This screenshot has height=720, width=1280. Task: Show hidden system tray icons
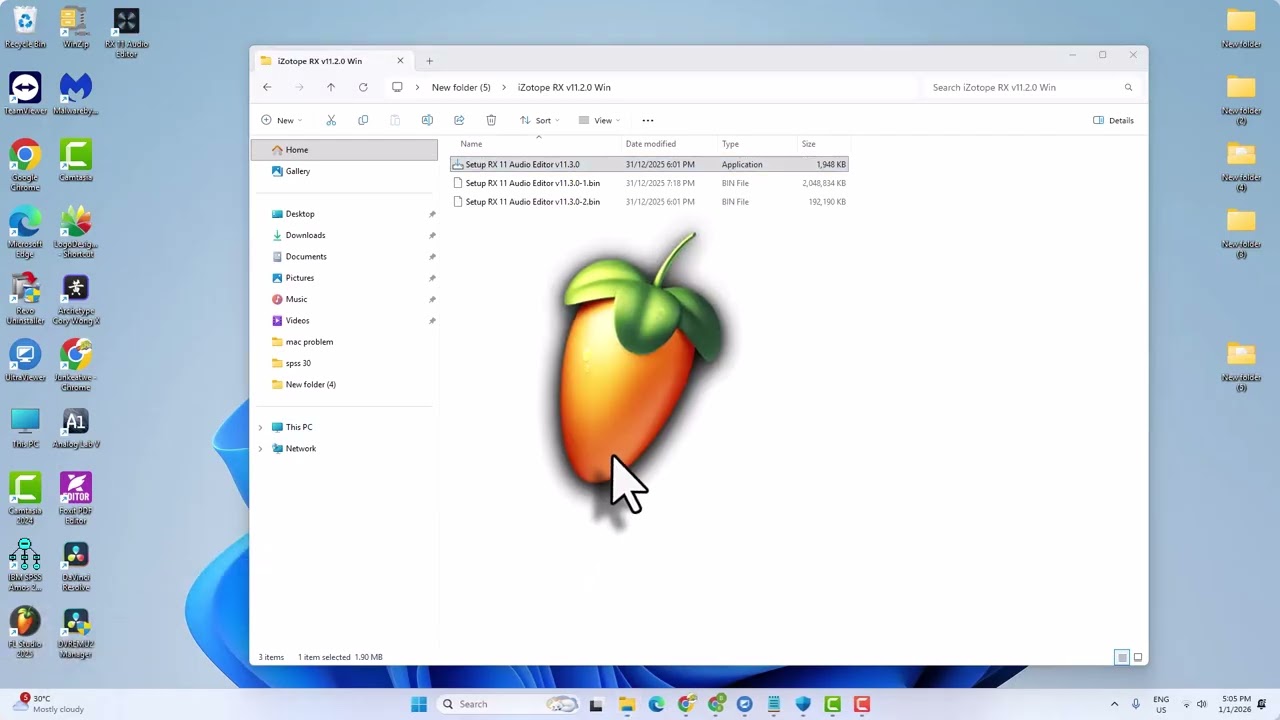tap(1114, 704)
